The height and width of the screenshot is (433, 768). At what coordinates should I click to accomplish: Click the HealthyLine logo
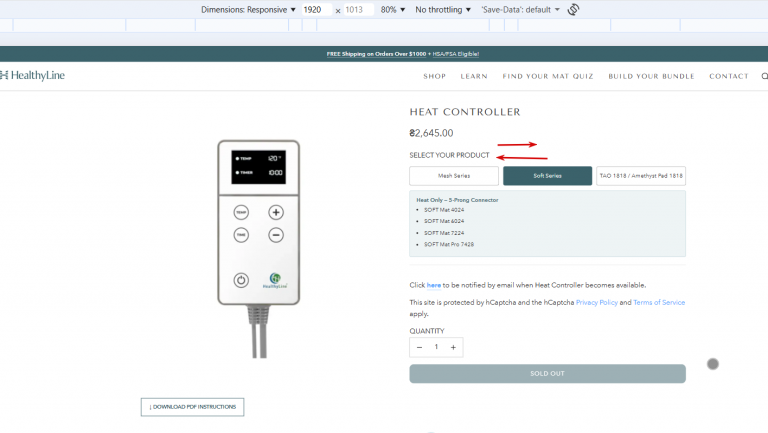click(32, 75)
